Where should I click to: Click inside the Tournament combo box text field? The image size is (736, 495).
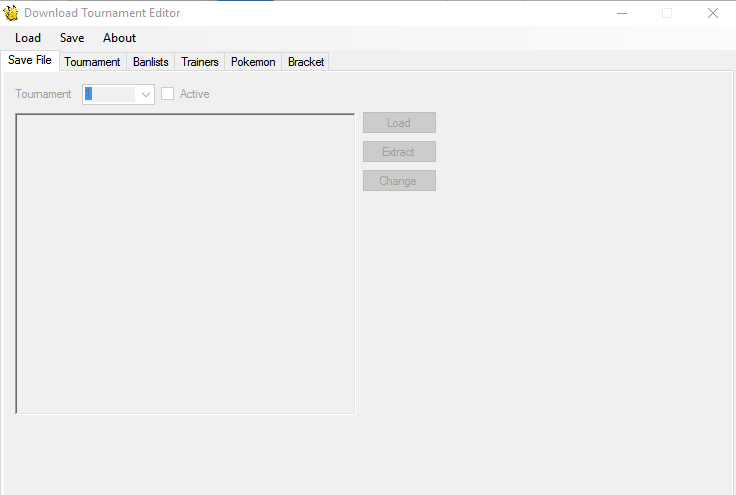pos(110,94)
